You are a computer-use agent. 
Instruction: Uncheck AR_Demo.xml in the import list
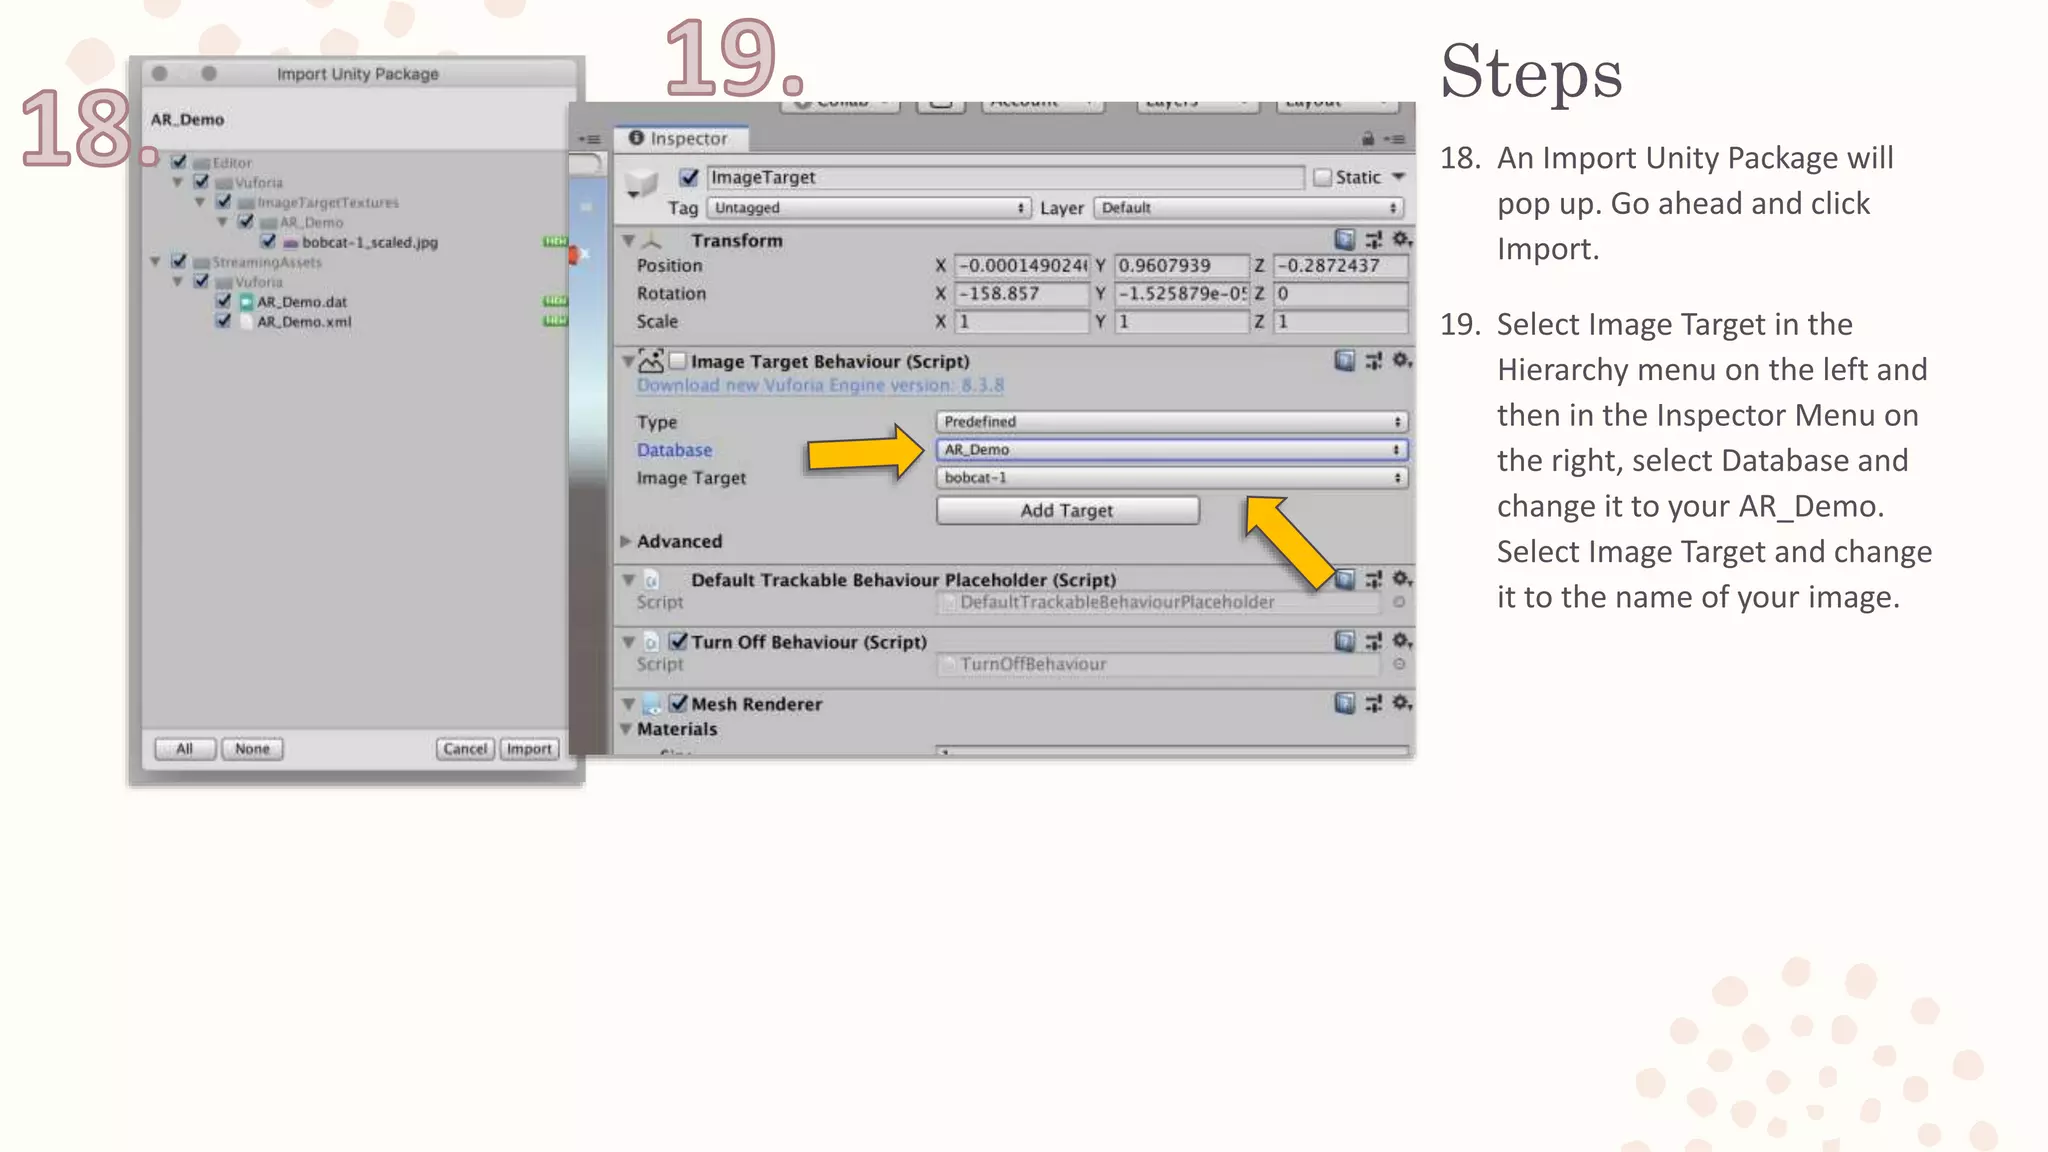pos(224,321)
